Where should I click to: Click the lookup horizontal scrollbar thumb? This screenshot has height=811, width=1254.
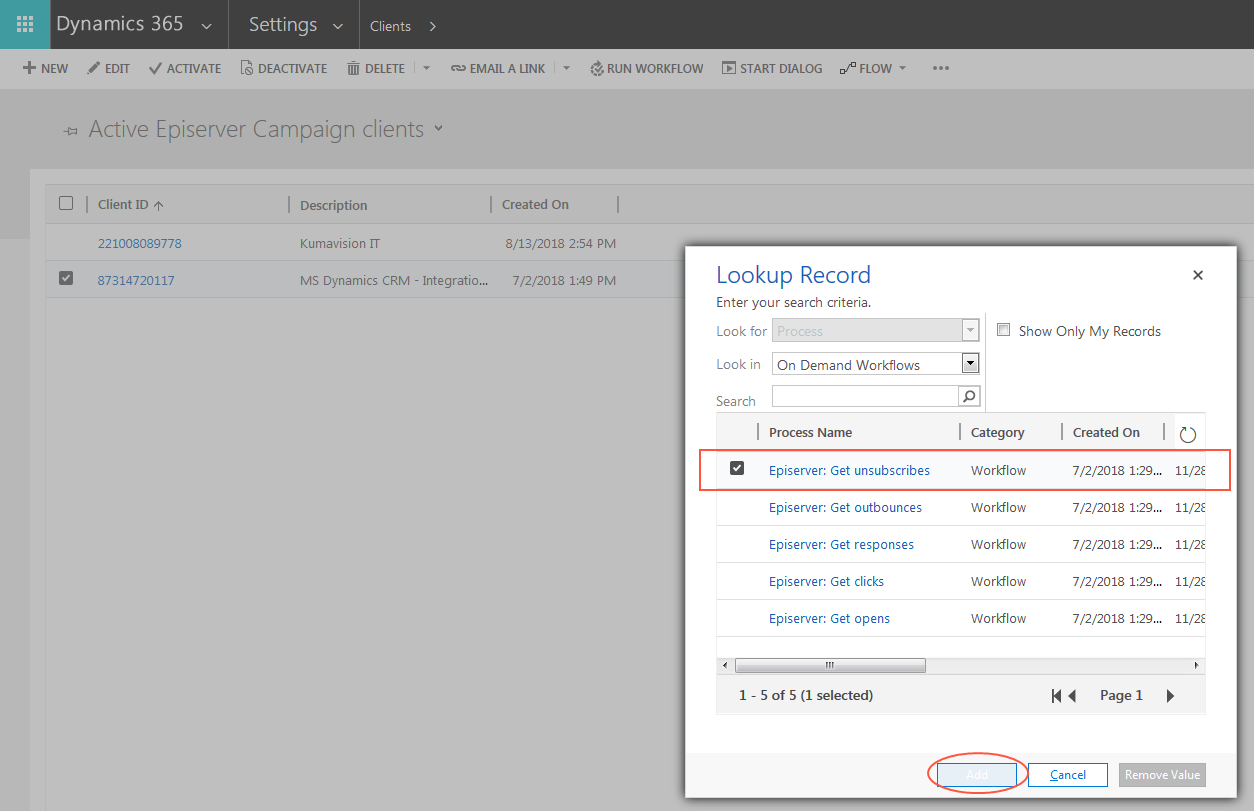[830, 665]
